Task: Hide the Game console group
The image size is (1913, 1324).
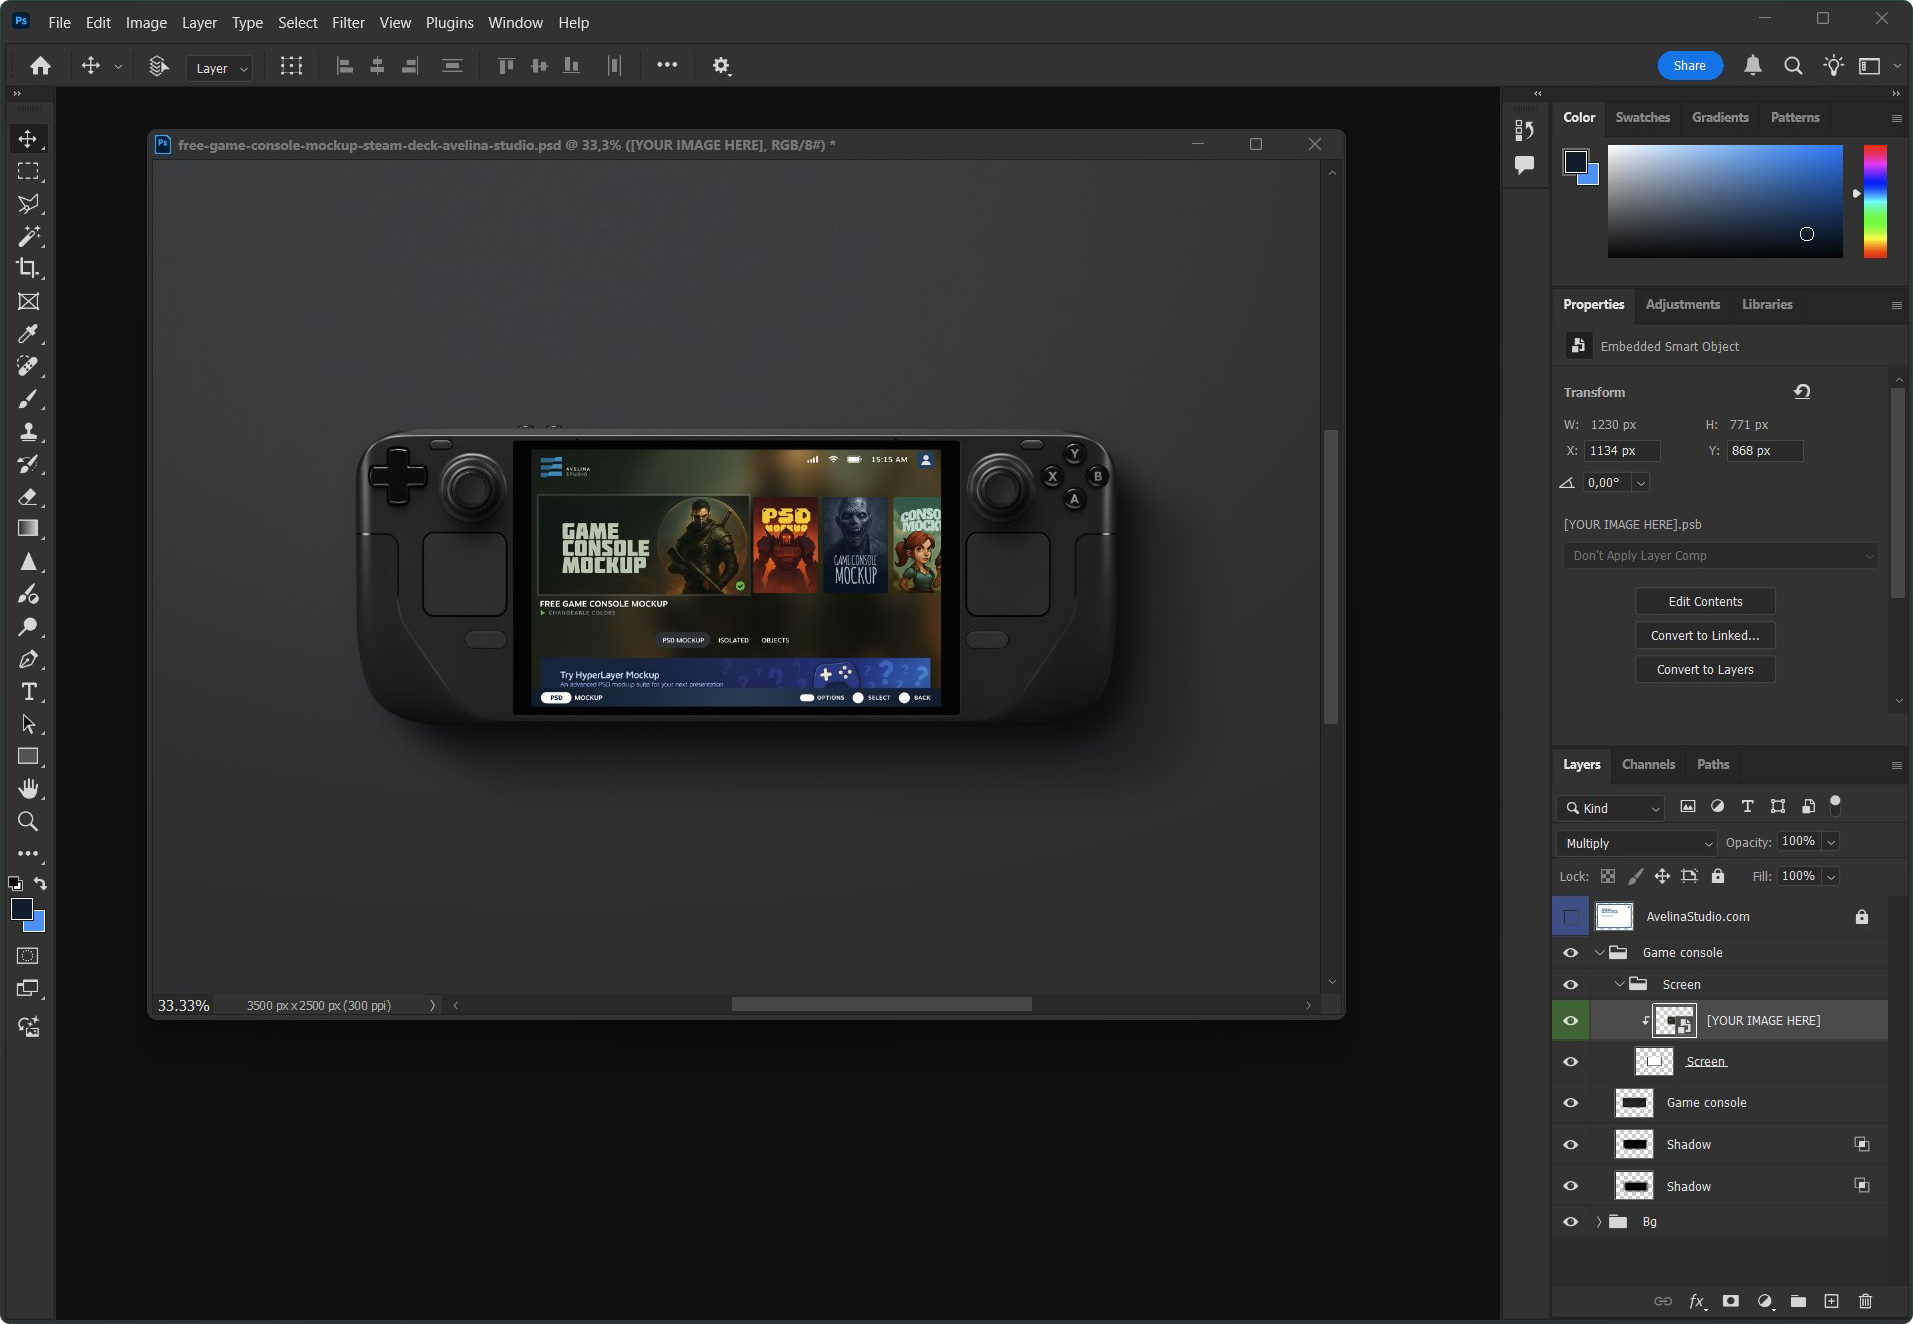Action: (x=1570, y=953)
